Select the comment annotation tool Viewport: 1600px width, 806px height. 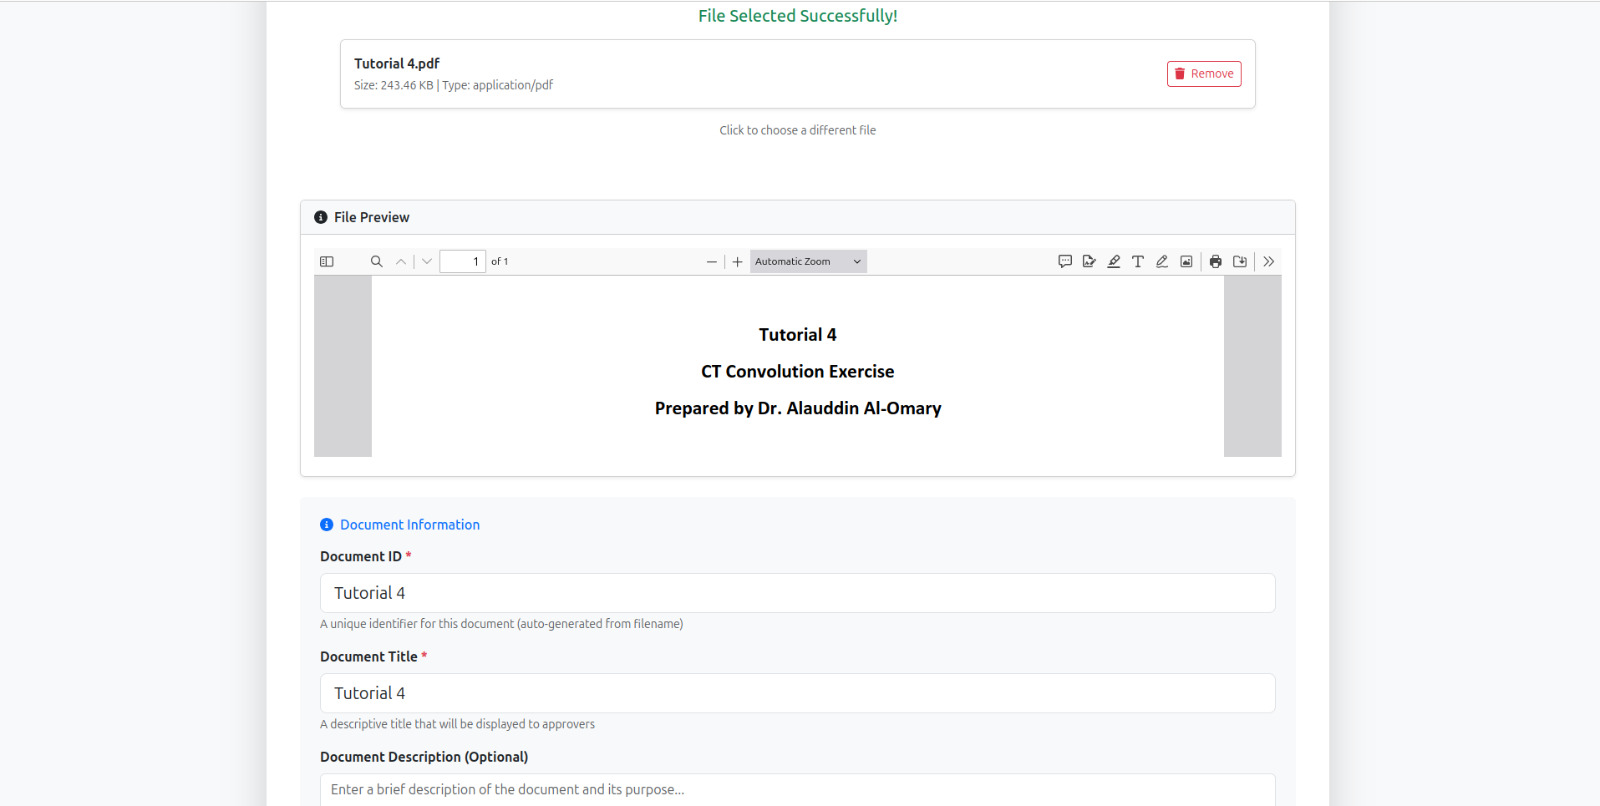point(1065,262)
